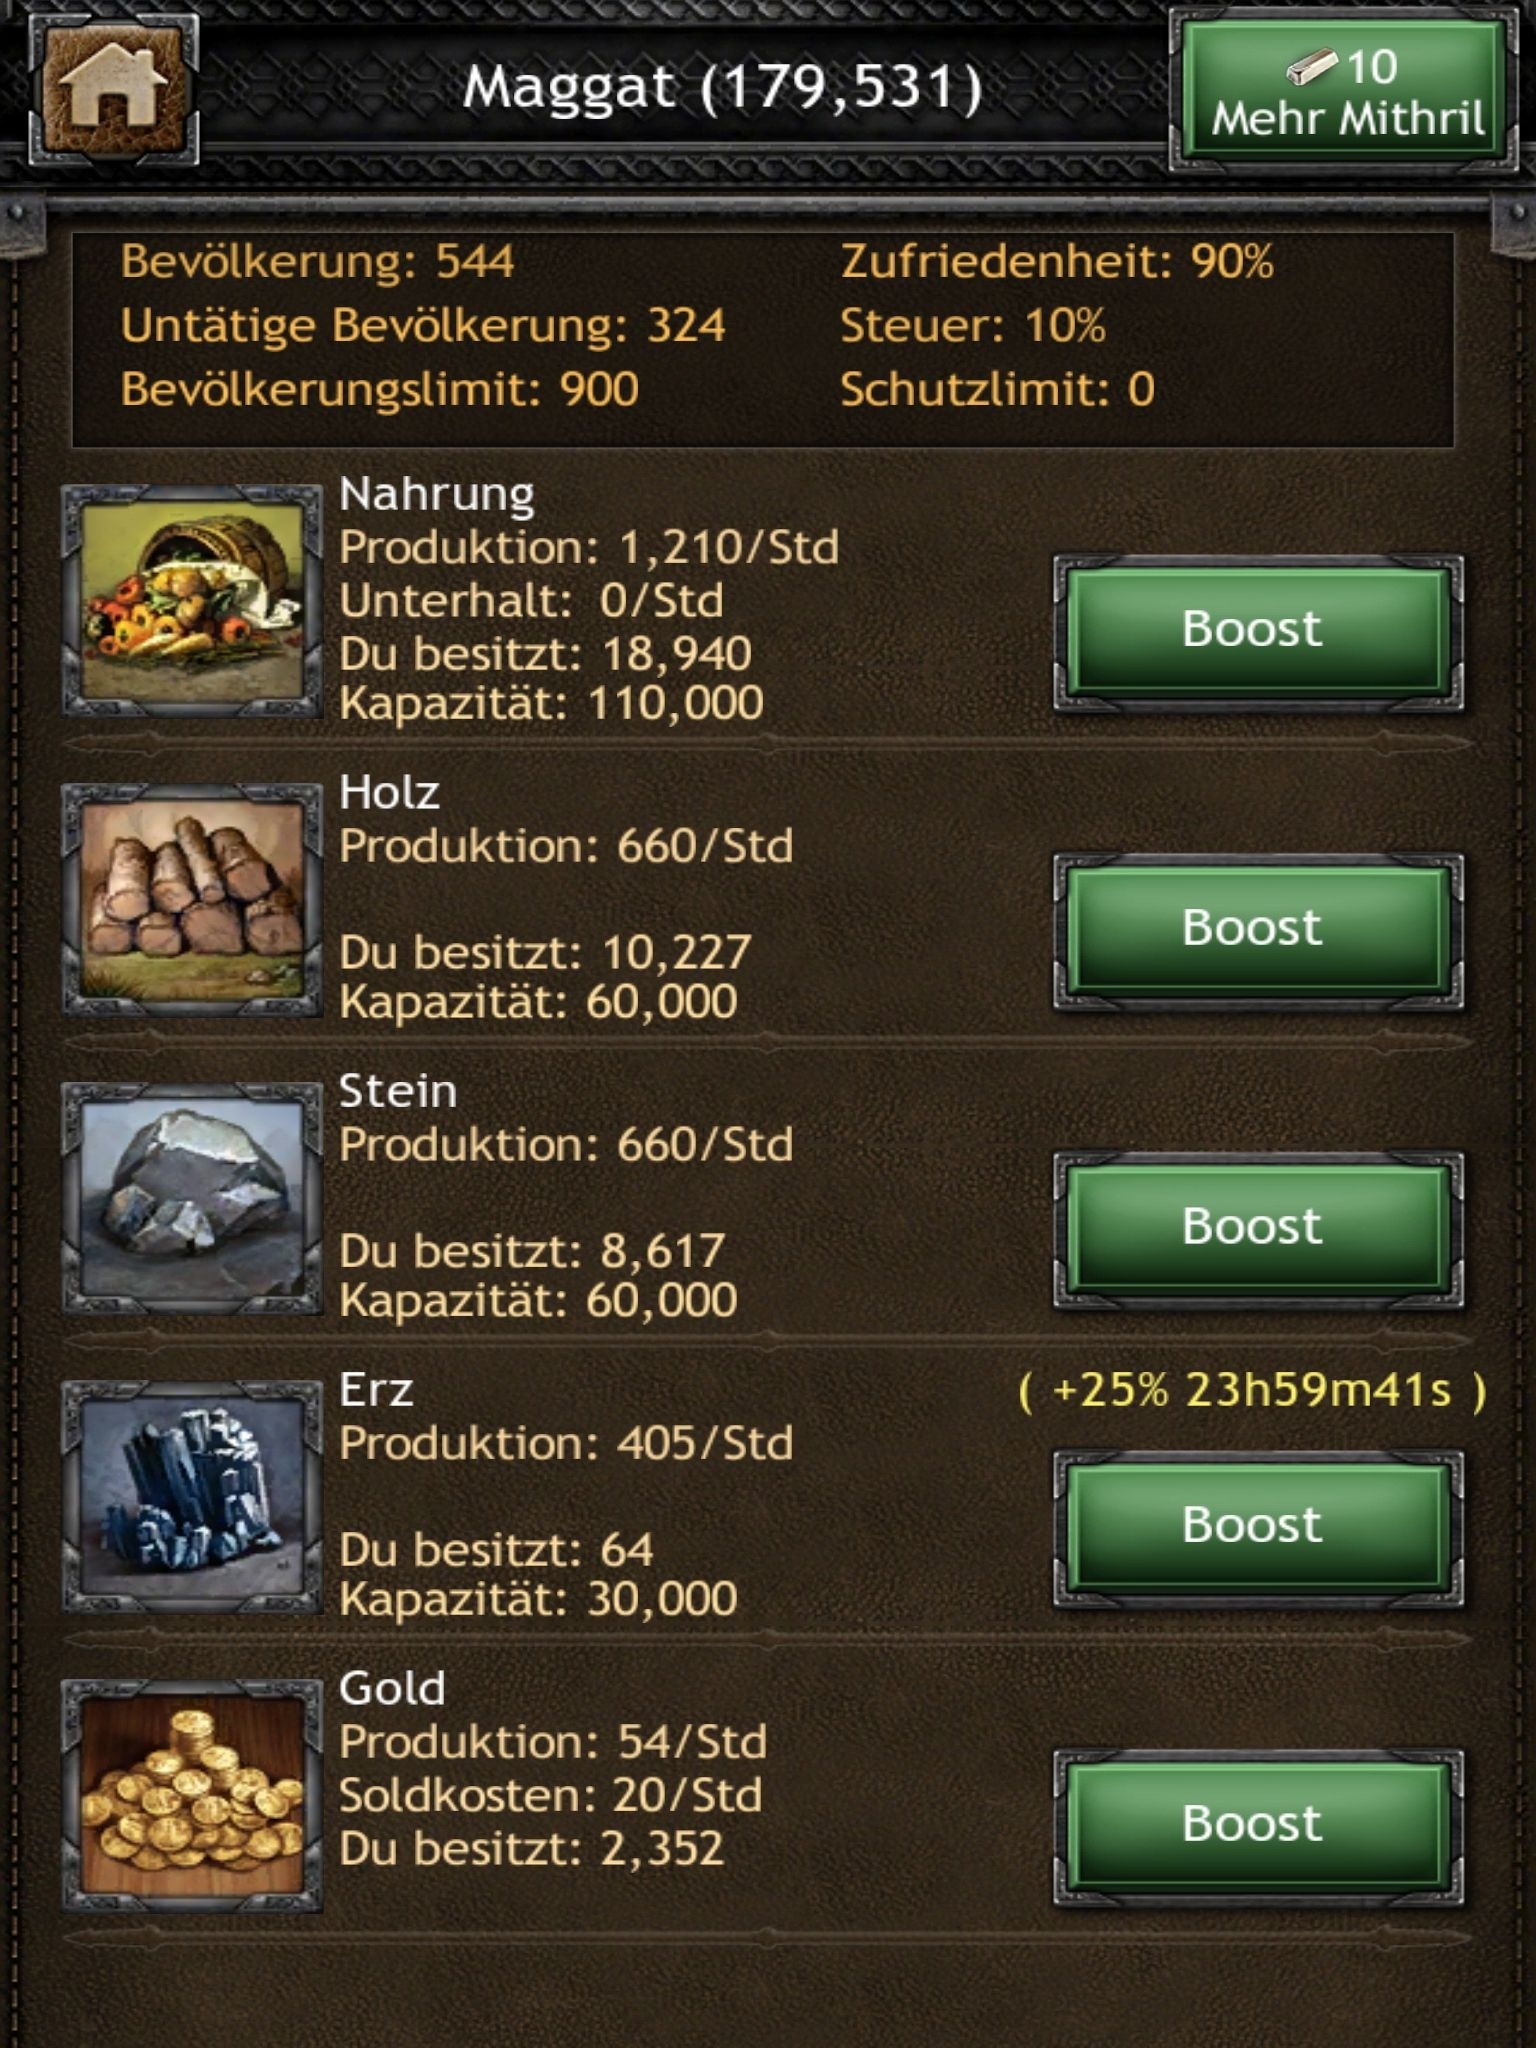Tap the Erz +25% boost timer

click(1252, 1391)
